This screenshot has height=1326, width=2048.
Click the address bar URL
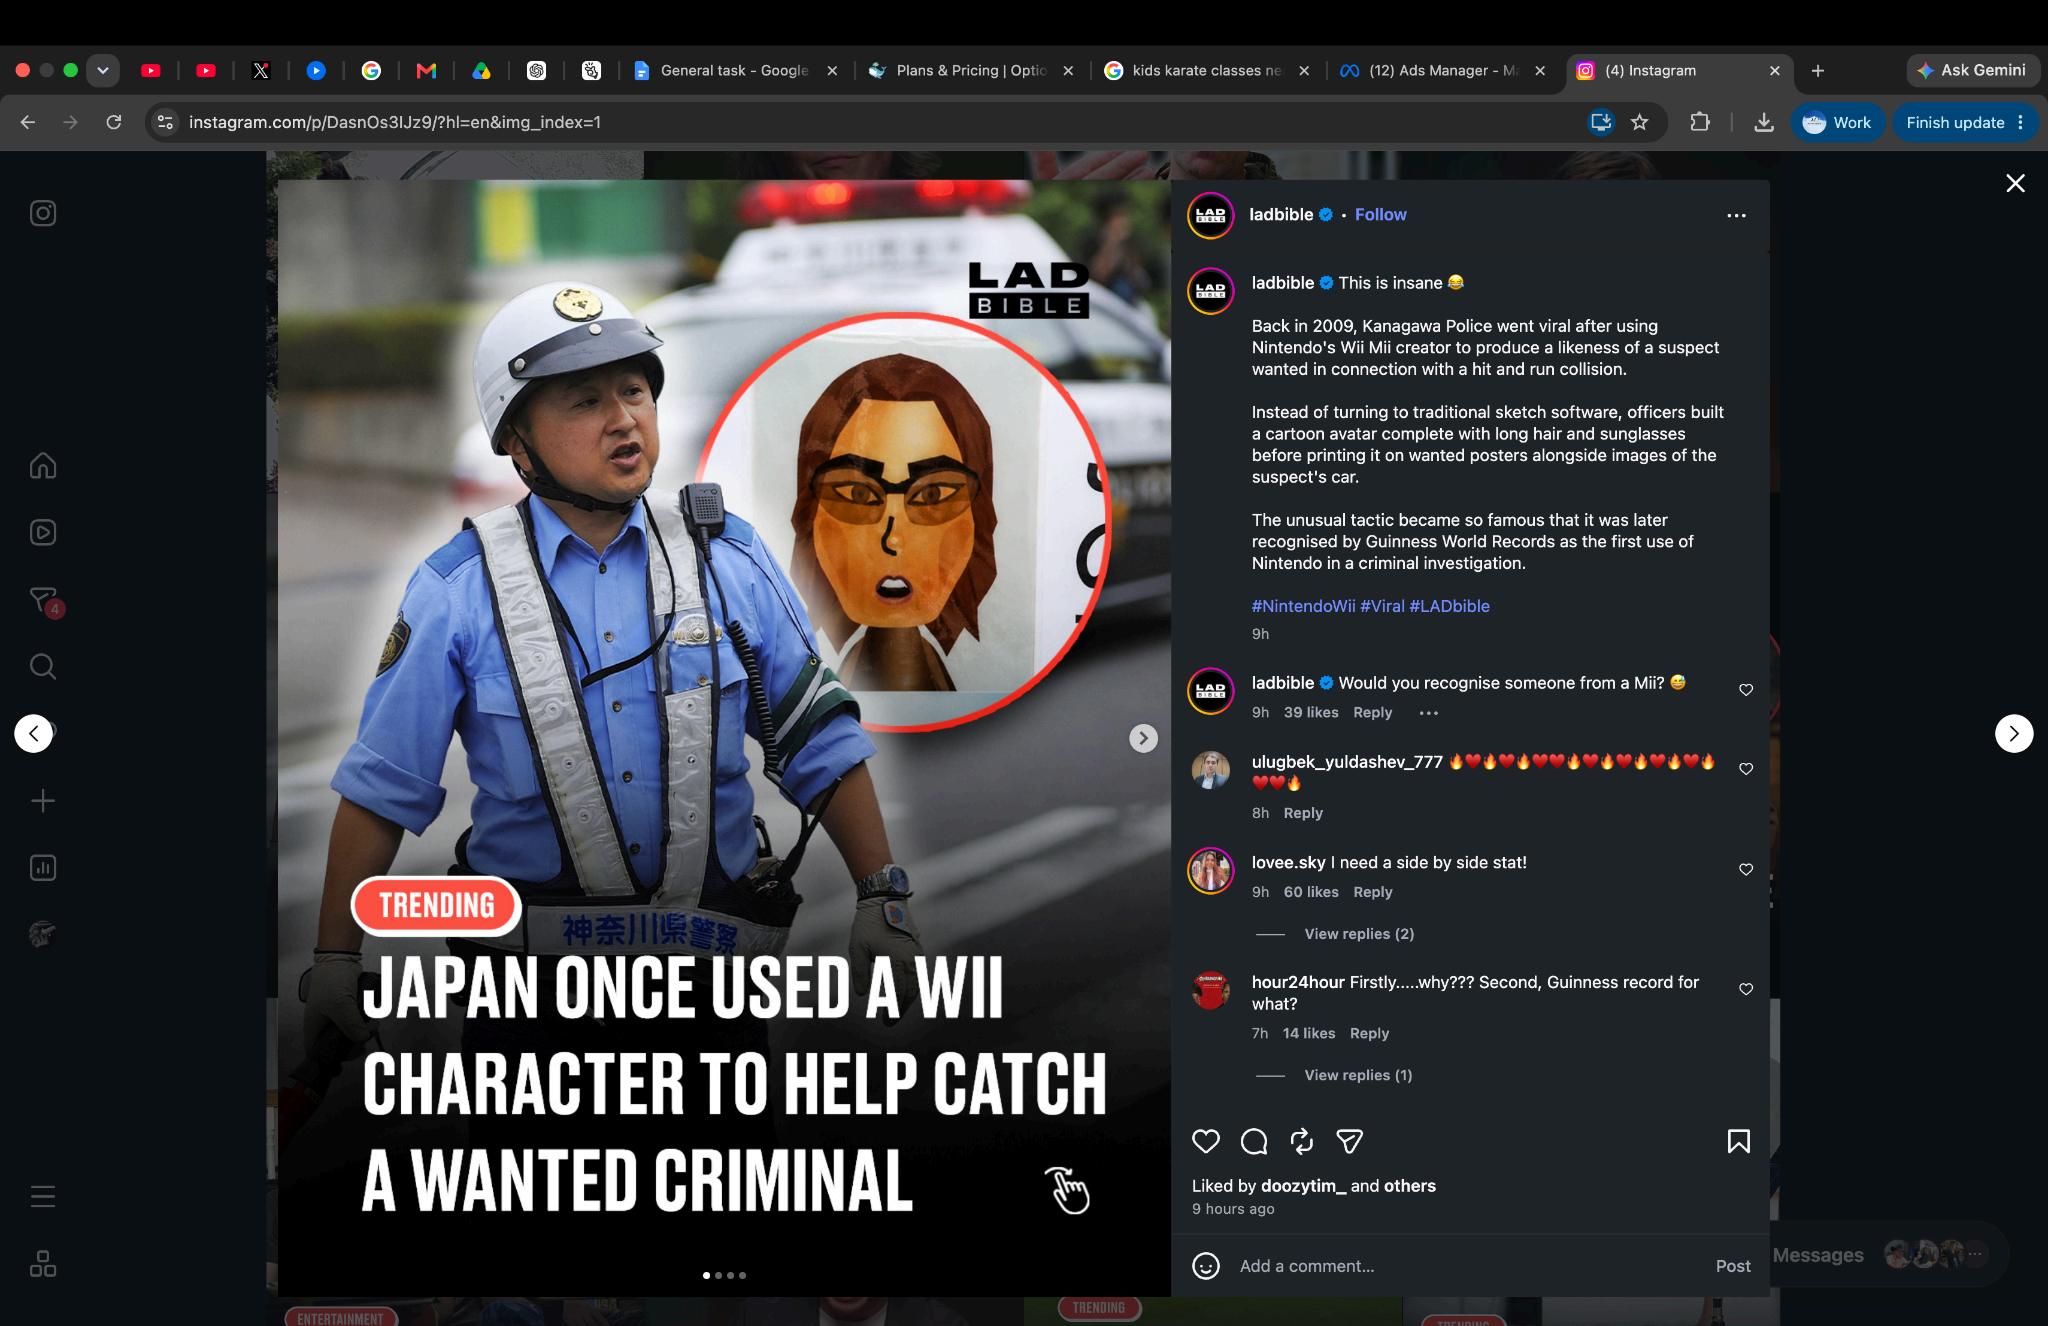(x=395, y=122)
